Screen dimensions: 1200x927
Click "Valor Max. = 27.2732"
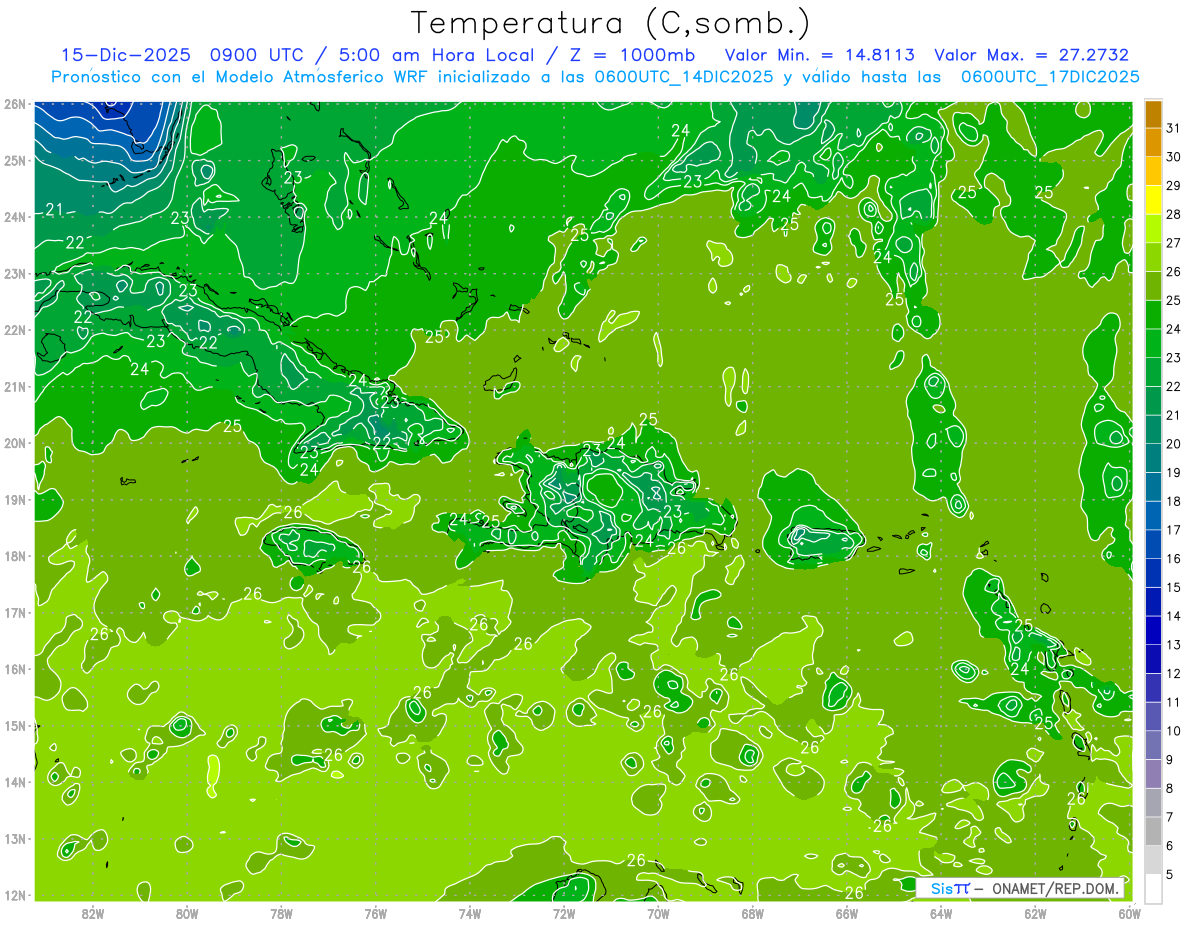(x=1031, y=55)
